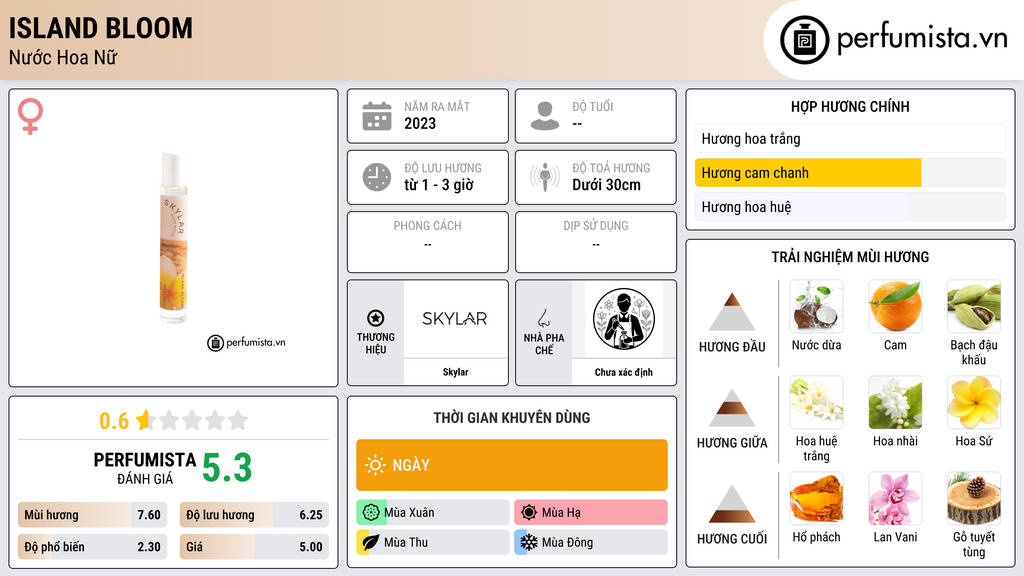Viewport: 1024px width, 576px height.
Task: Click the THỜI GIAN KHUYÊN DÙNG heading
Action: pos(512,418)
